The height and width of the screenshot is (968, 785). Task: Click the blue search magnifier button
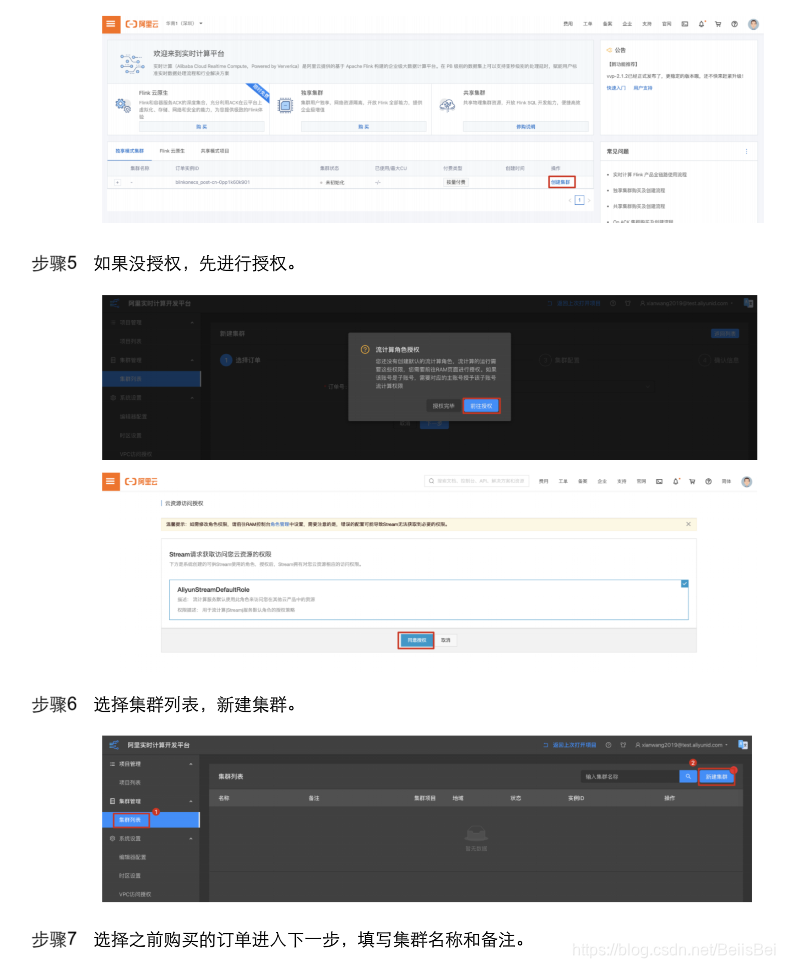pos(687,777)
